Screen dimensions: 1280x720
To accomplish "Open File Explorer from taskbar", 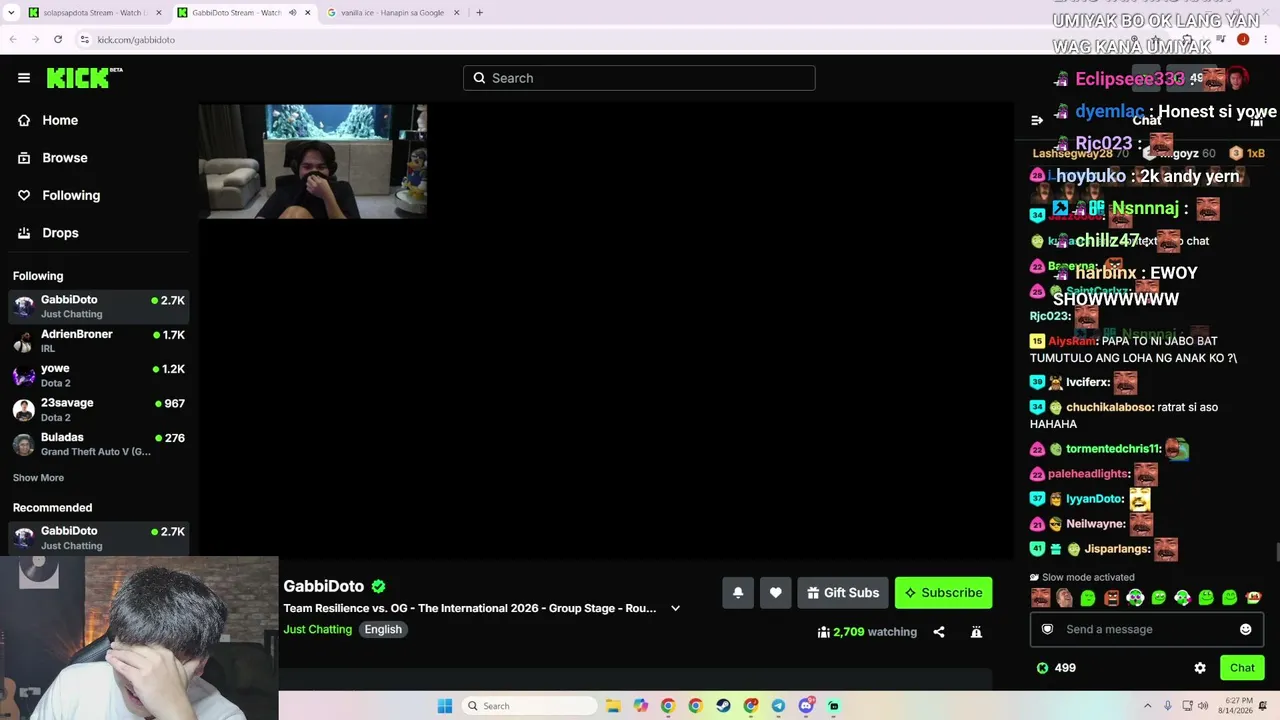I will 613,706.
